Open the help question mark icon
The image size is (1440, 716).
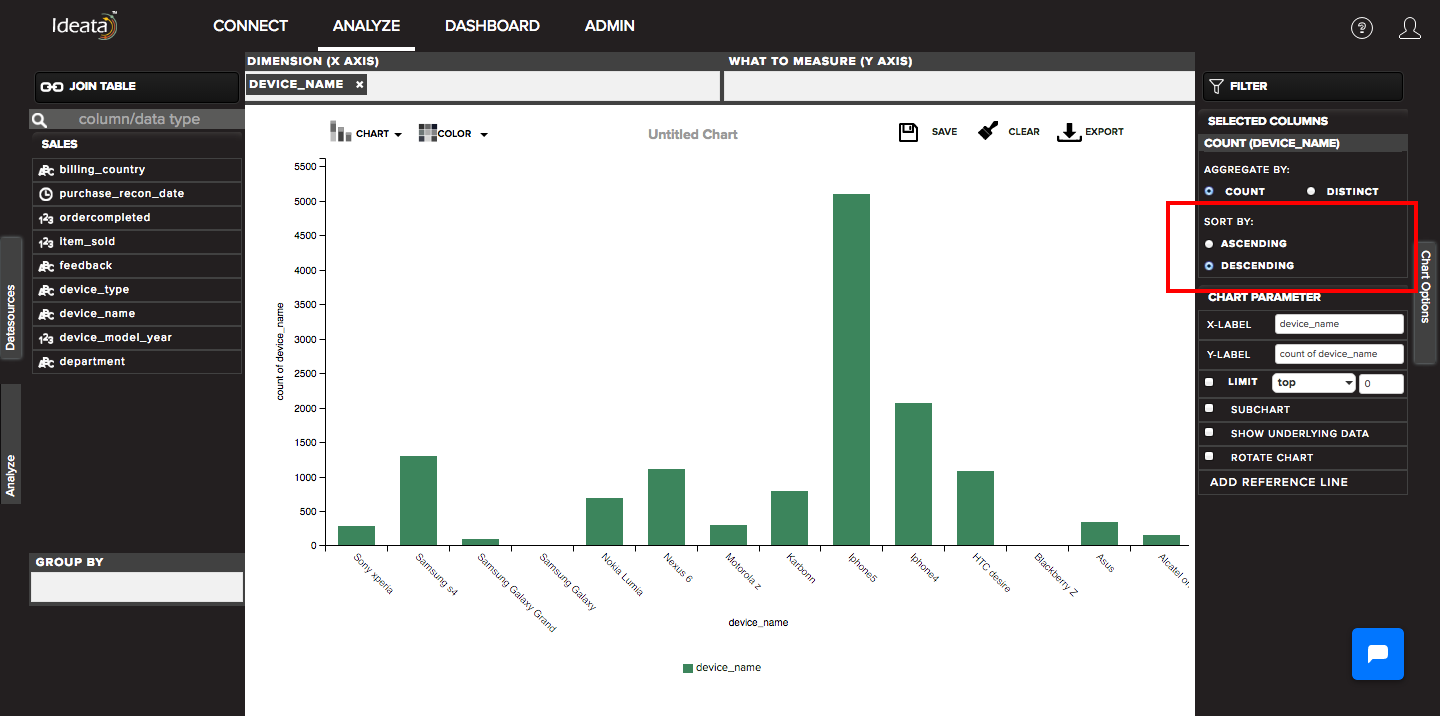point(1362,28)
